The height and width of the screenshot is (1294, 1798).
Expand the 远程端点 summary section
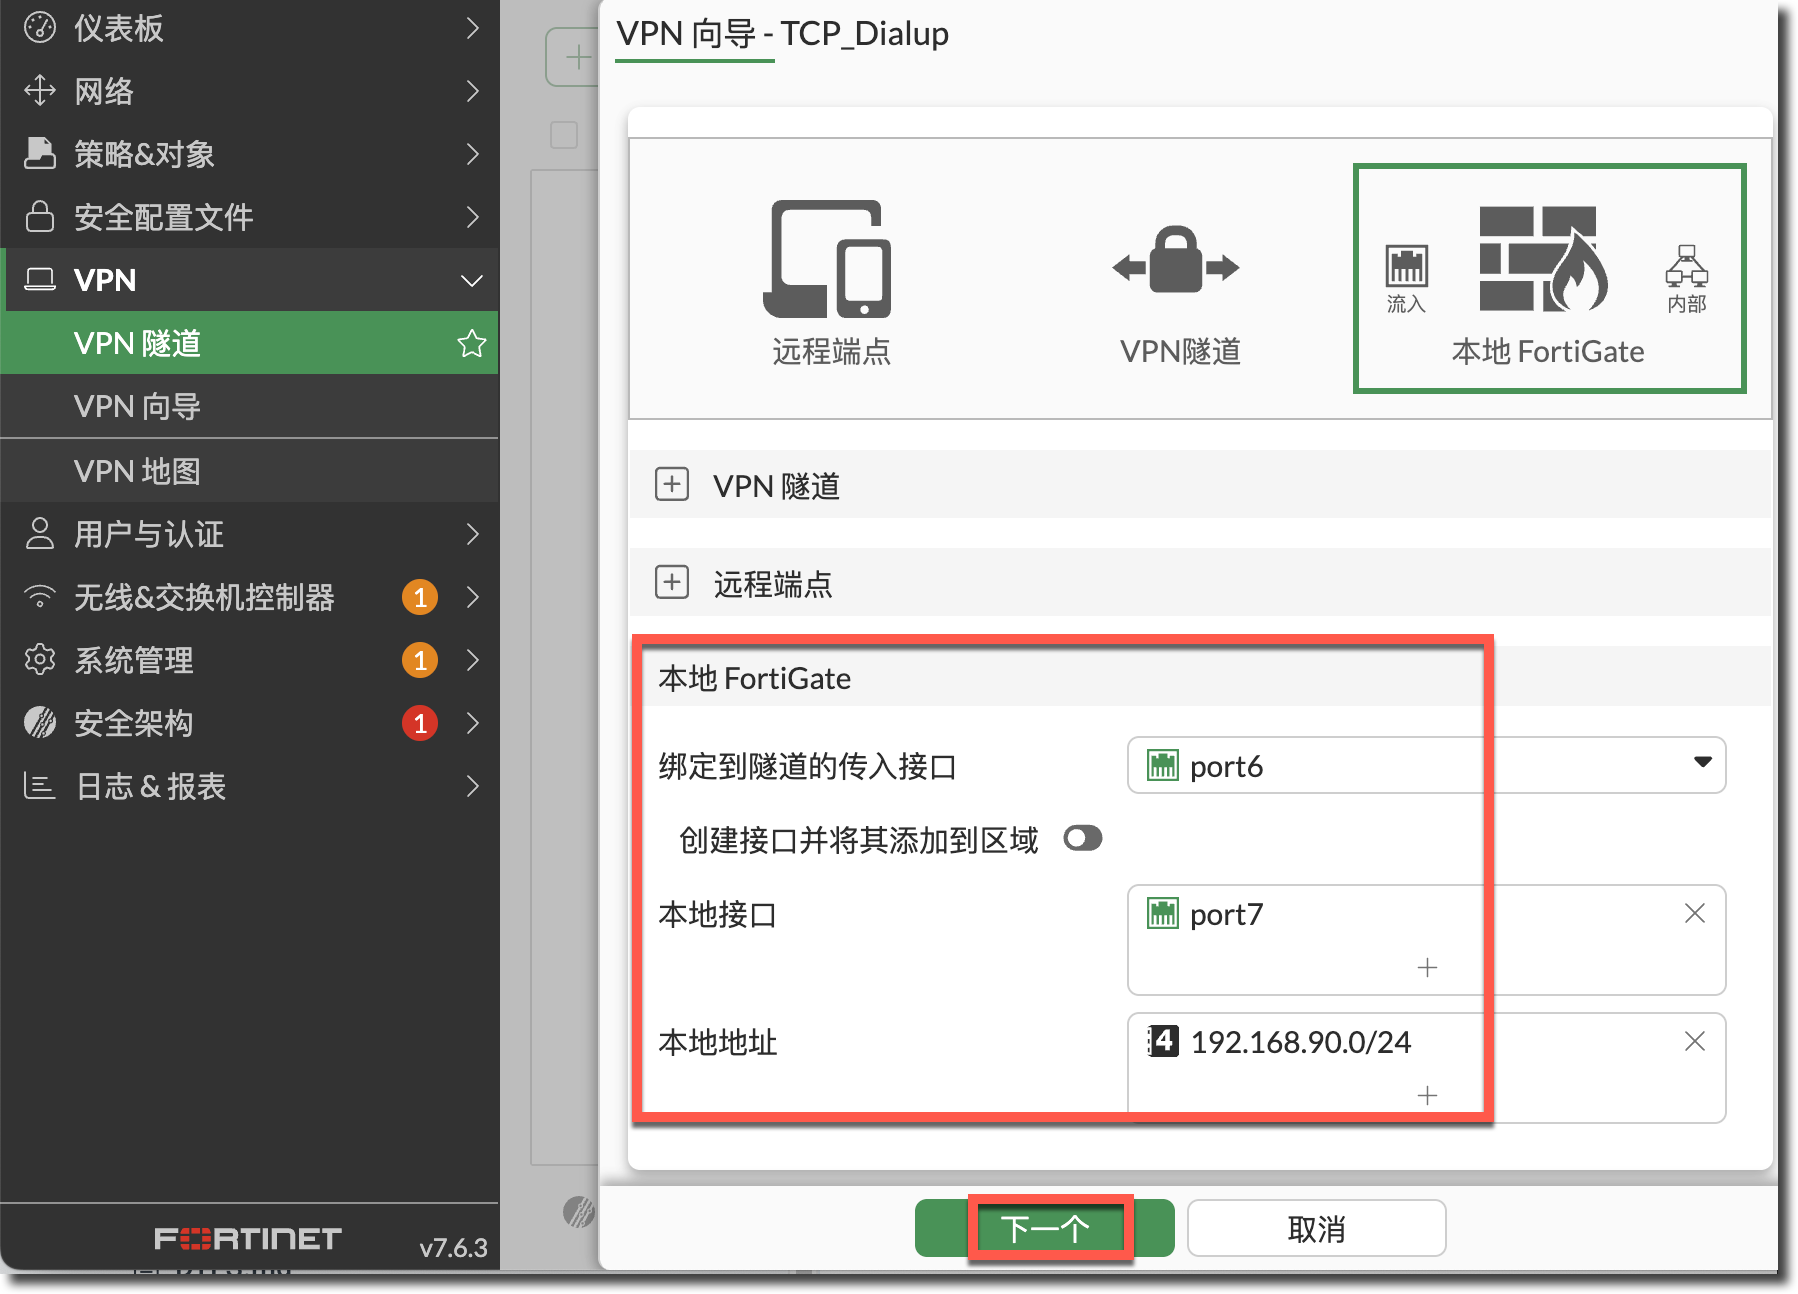click(x=672, y=582)
